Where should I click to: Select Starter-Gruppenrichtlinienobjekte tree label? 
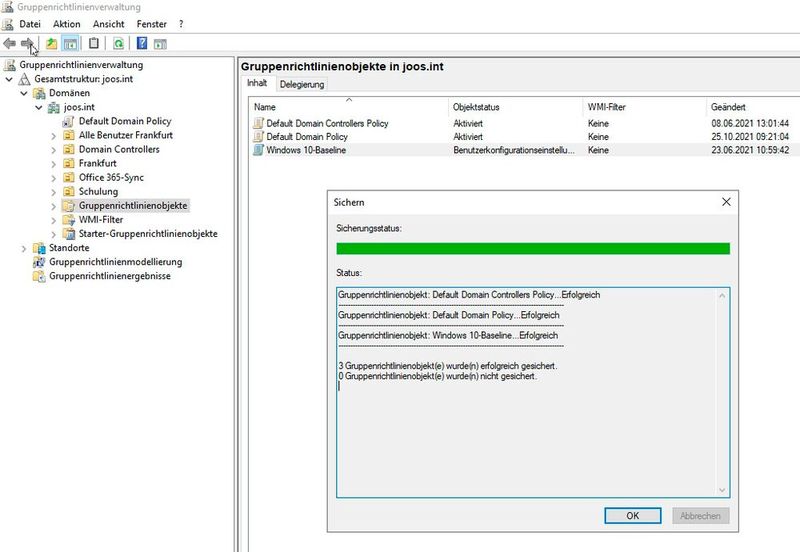pos(148,234)
